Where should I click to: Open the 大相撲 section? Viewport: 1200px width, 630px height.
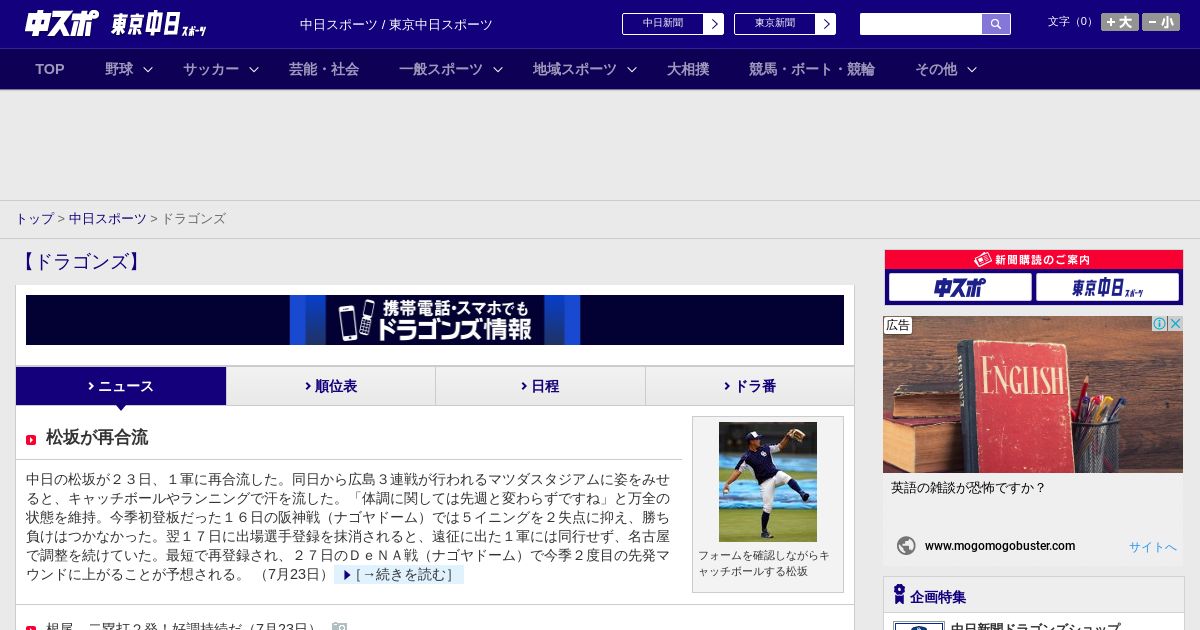[688, 69]
